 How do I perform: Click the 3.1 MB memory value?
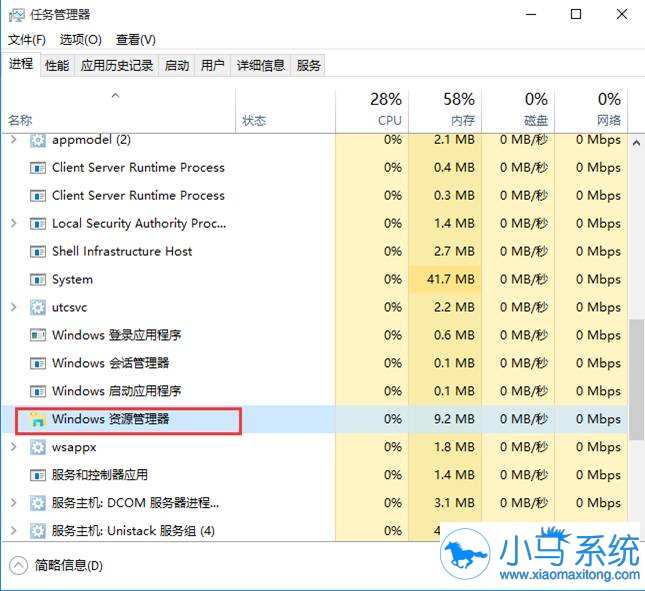click(454, 503)
